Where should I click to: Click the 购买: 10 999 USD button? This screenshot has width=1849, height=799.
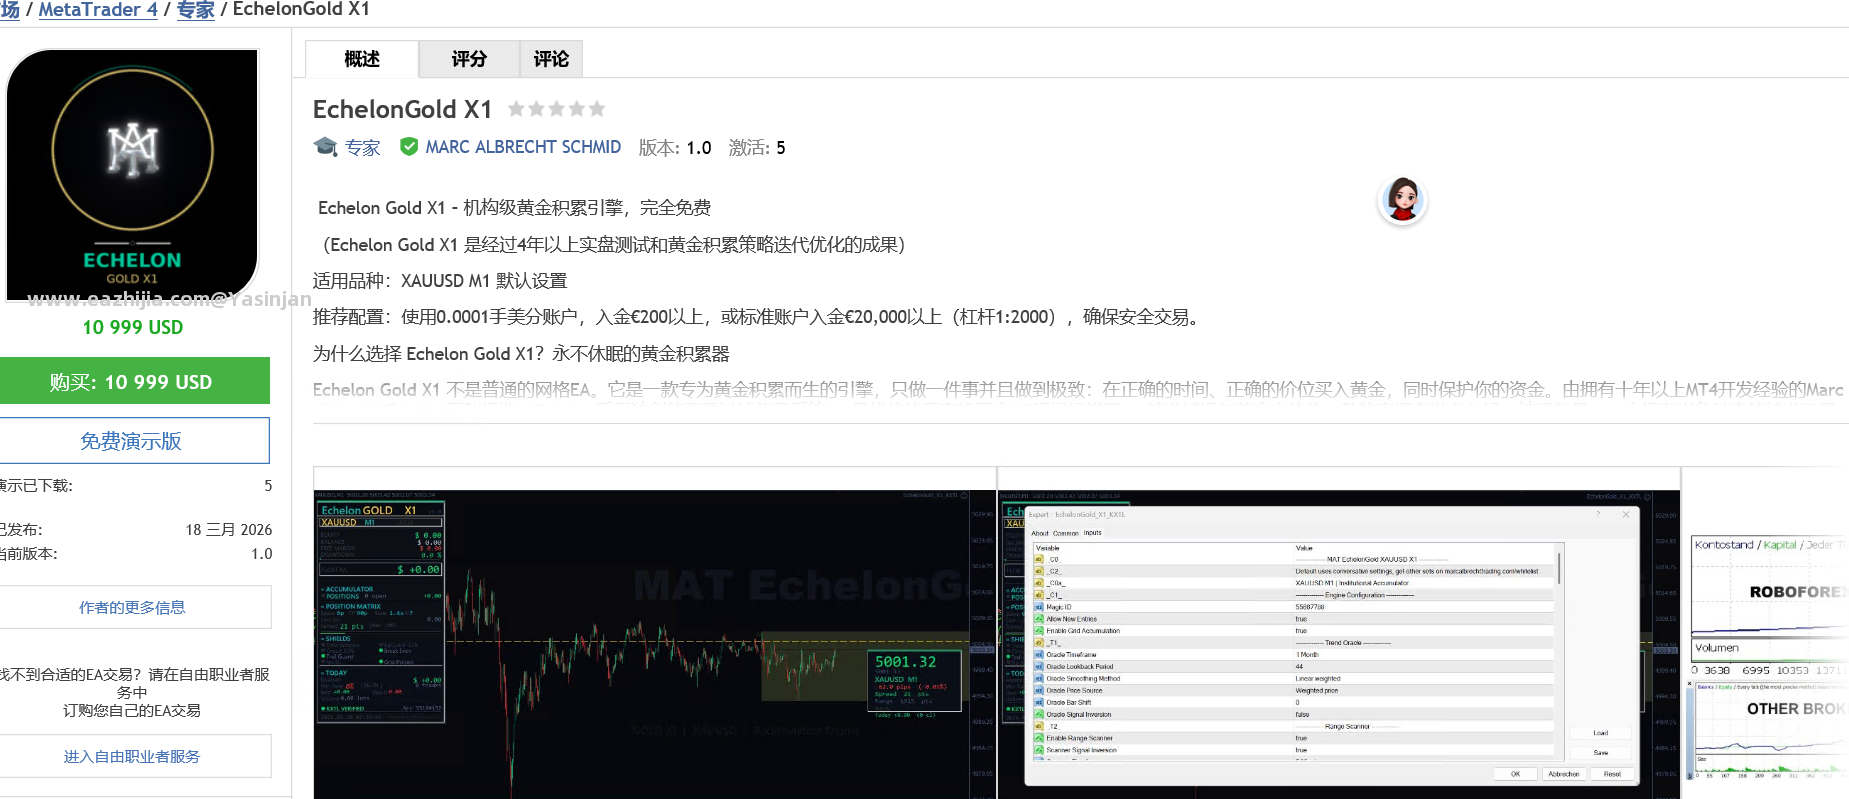point(133,381)
